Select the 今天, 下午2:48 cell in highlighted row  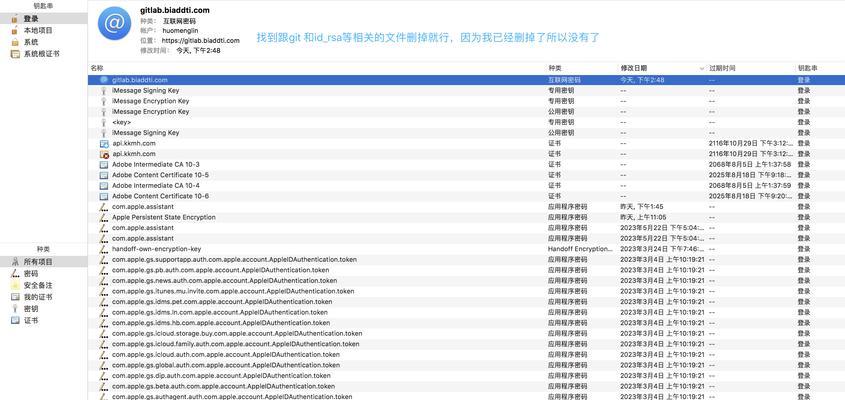pyautogui.click(x=642, y=80)
